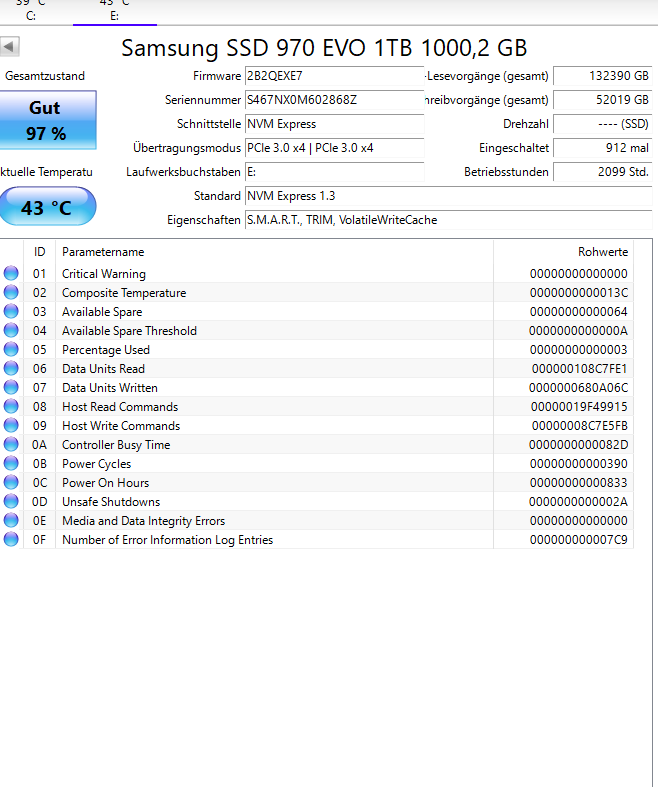The width and height of the screenshot is (658, 787).
Task: Click the Parametername column header
Action: [274, 252]
